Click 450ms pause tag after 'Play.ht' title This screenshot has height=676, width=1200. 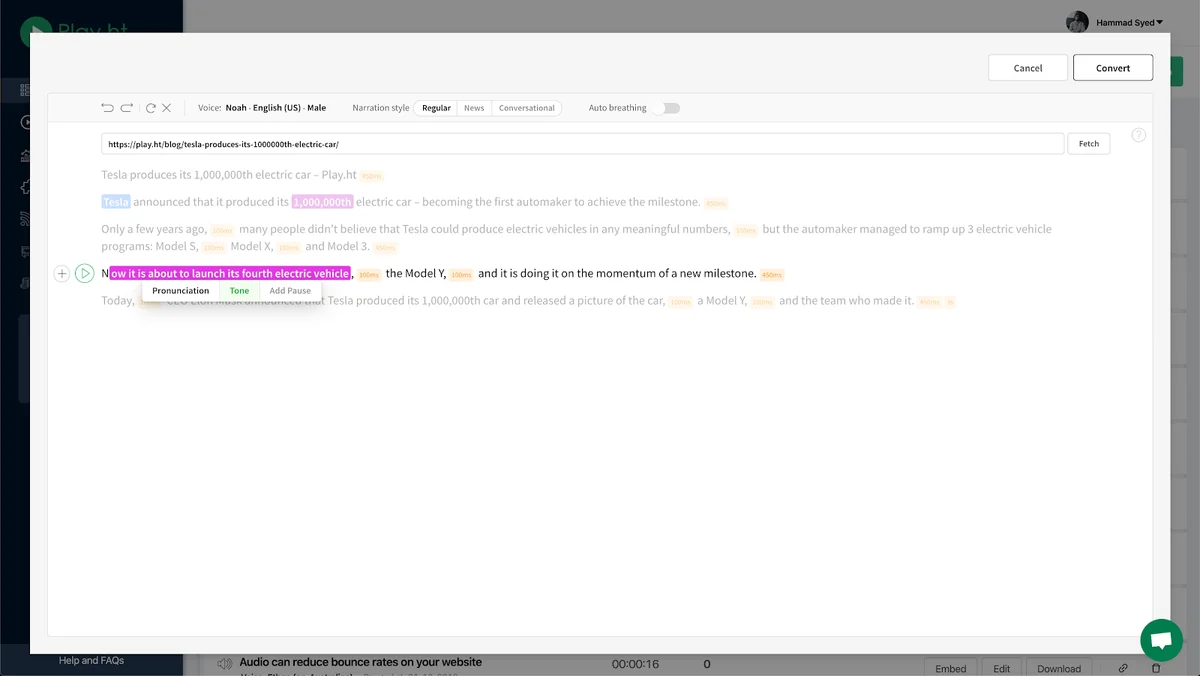tap(371, 176)
